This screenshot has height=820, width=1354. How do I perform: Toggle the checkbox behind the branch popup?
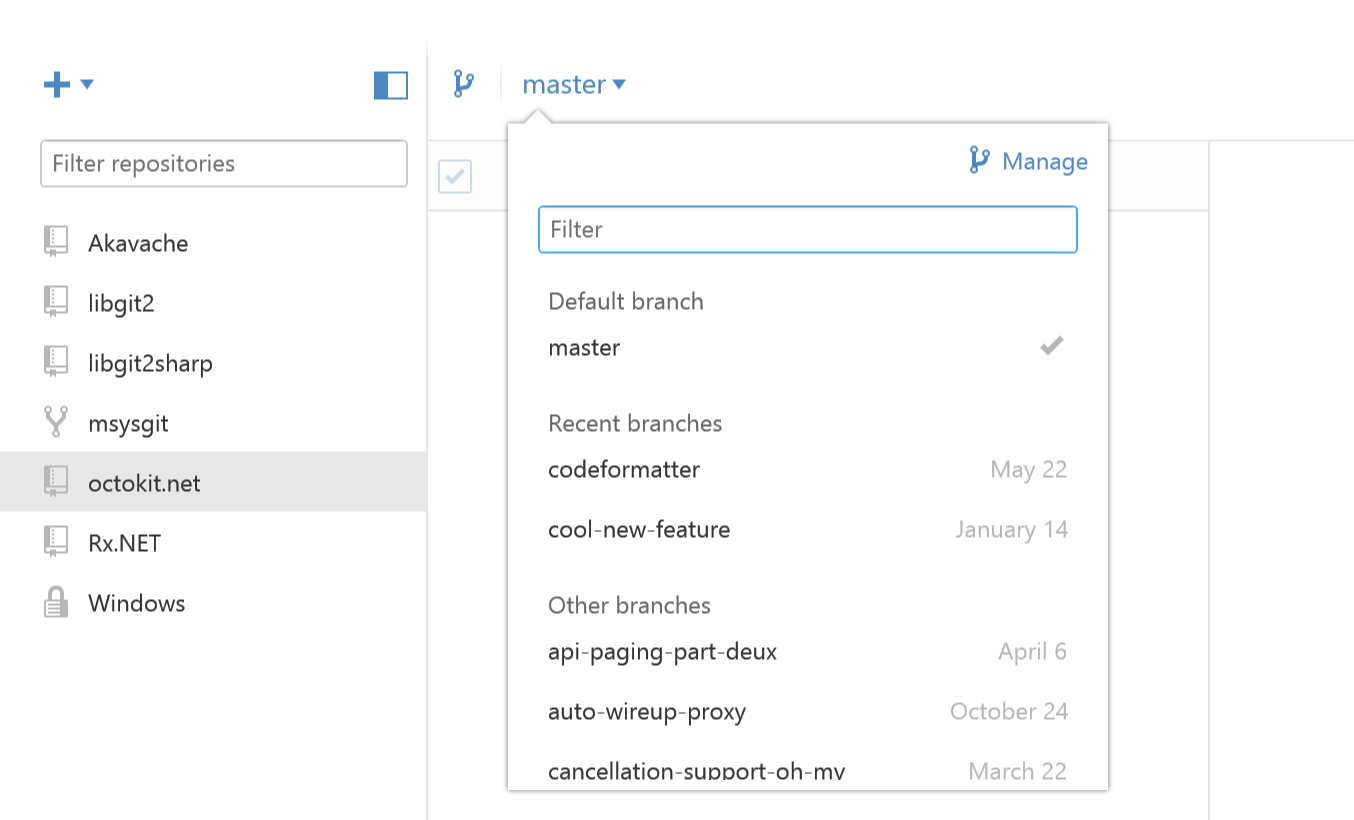click(x=455, y=177)
